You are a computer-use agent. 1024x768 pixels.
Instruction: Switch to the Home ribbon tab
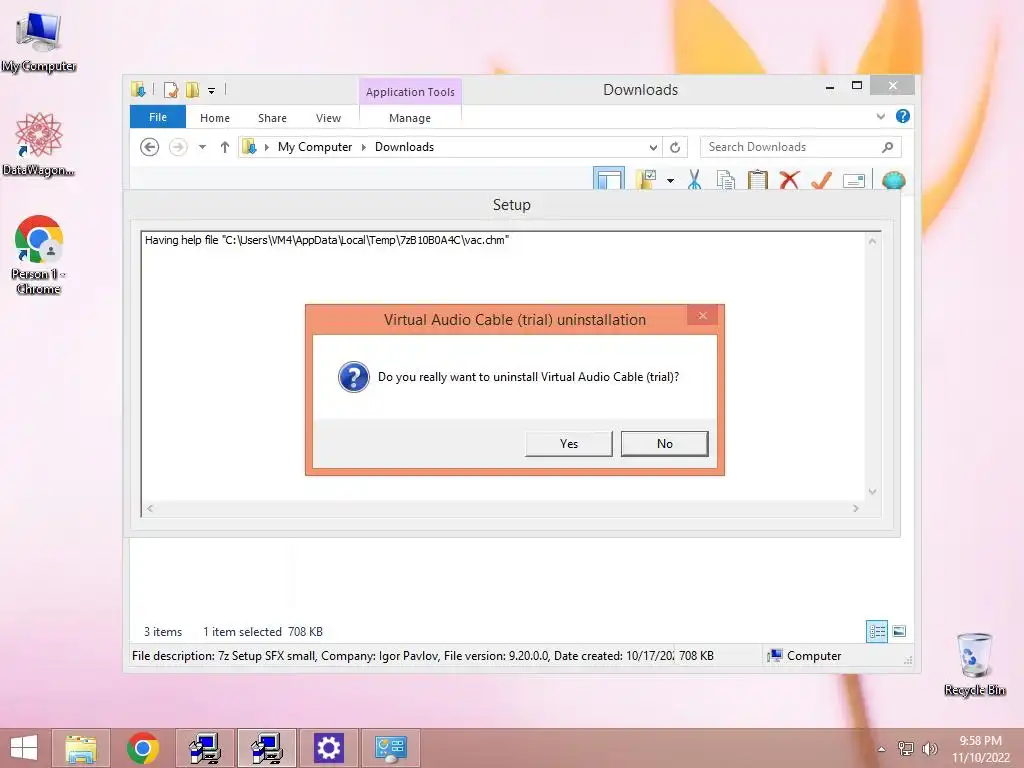(215, 118)
